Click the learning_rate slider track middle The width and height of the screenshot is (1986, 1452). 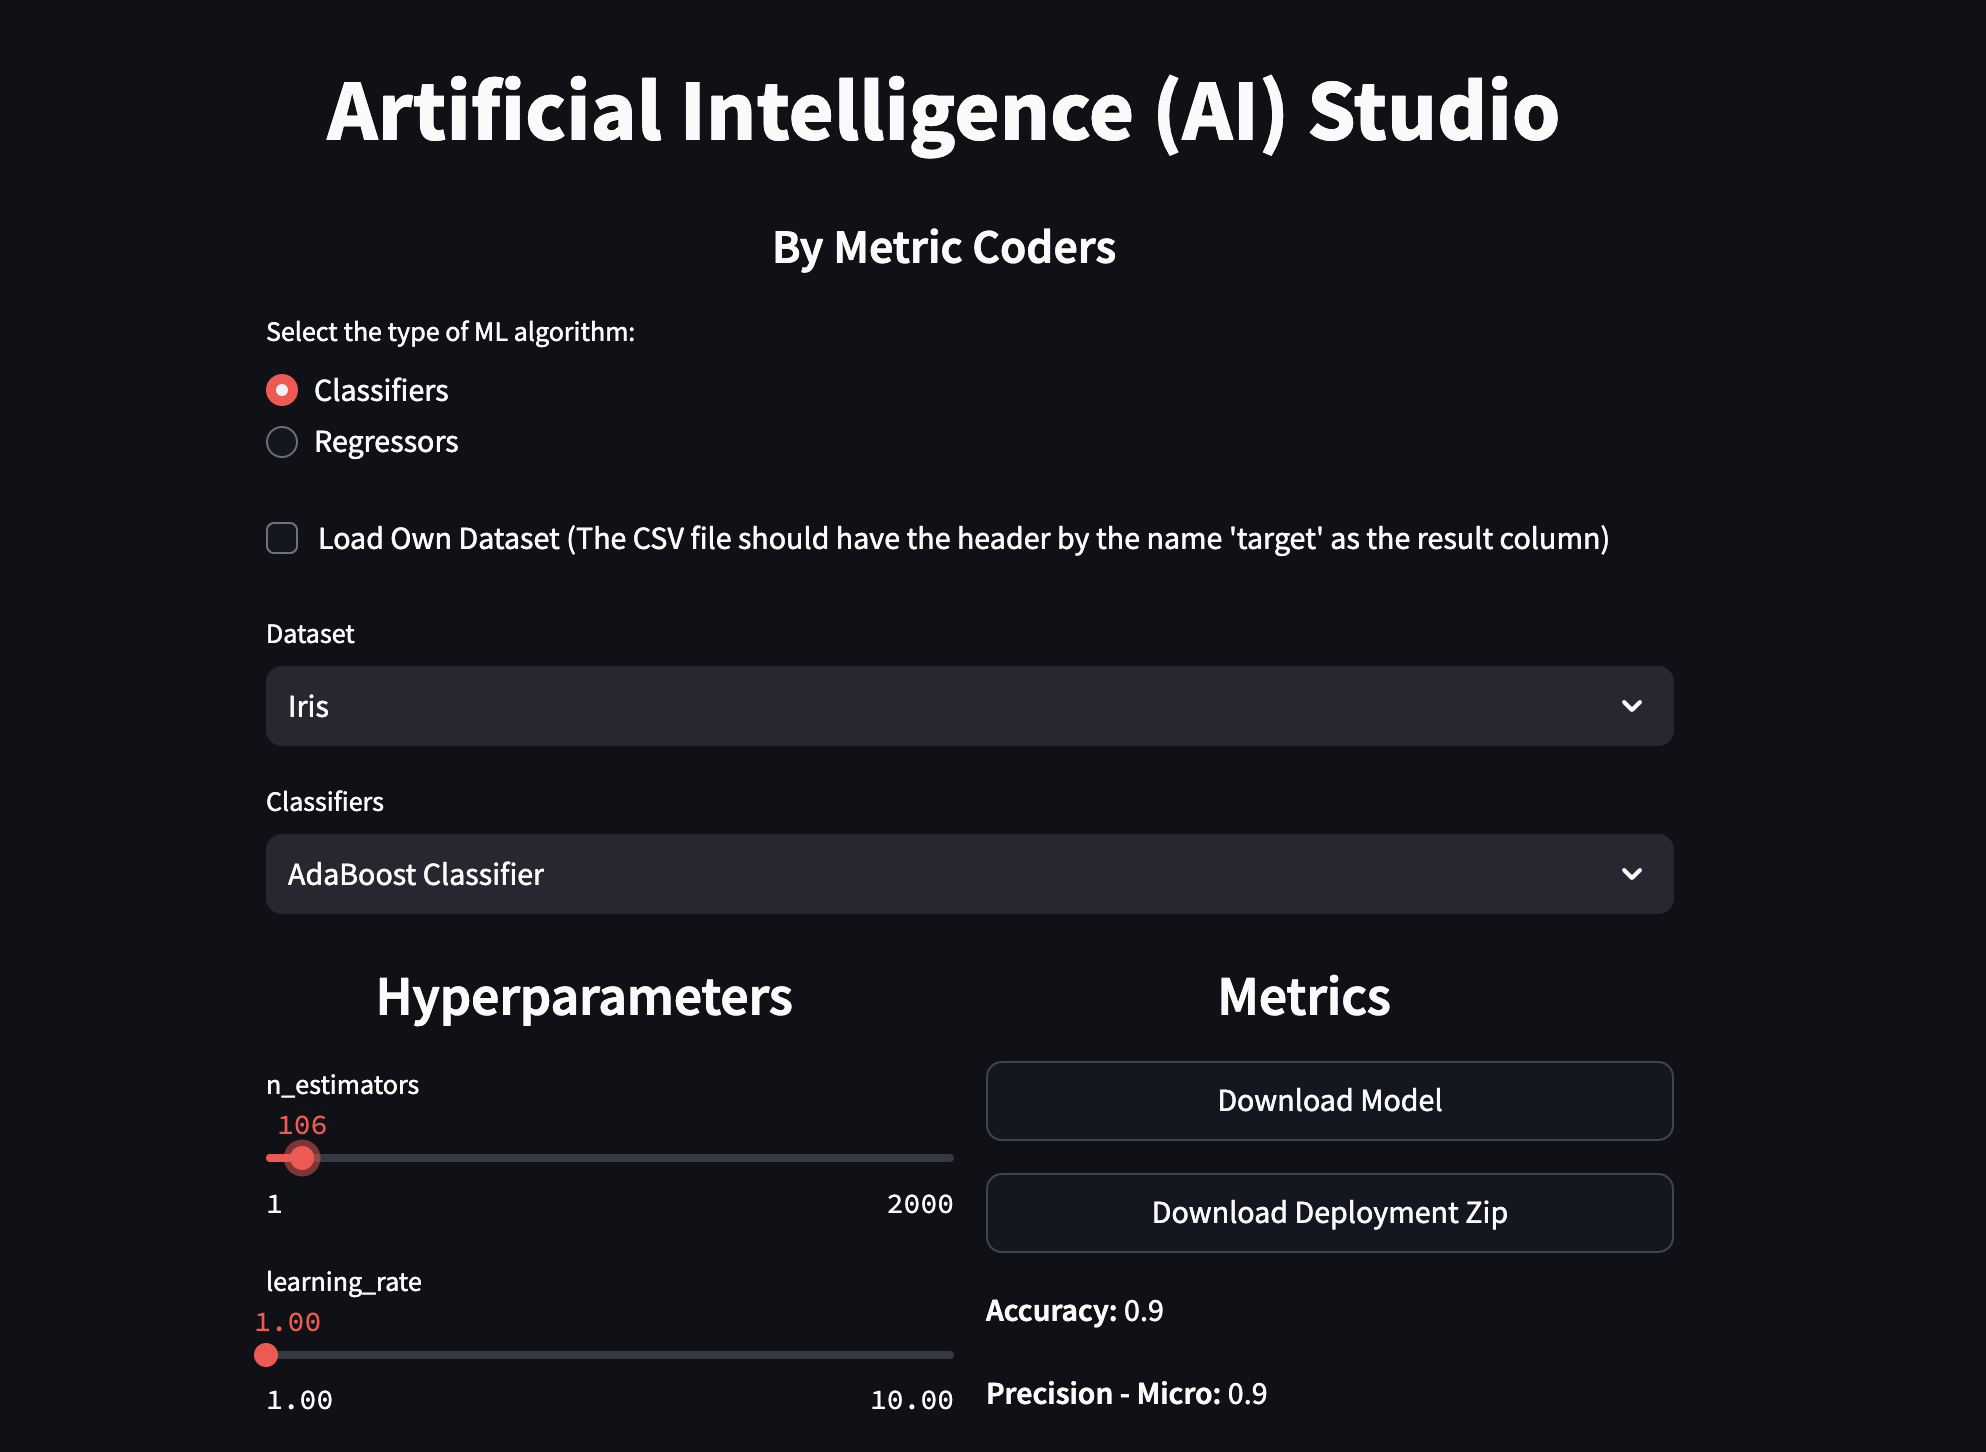pyautogui.click(x=610, y=1355)
